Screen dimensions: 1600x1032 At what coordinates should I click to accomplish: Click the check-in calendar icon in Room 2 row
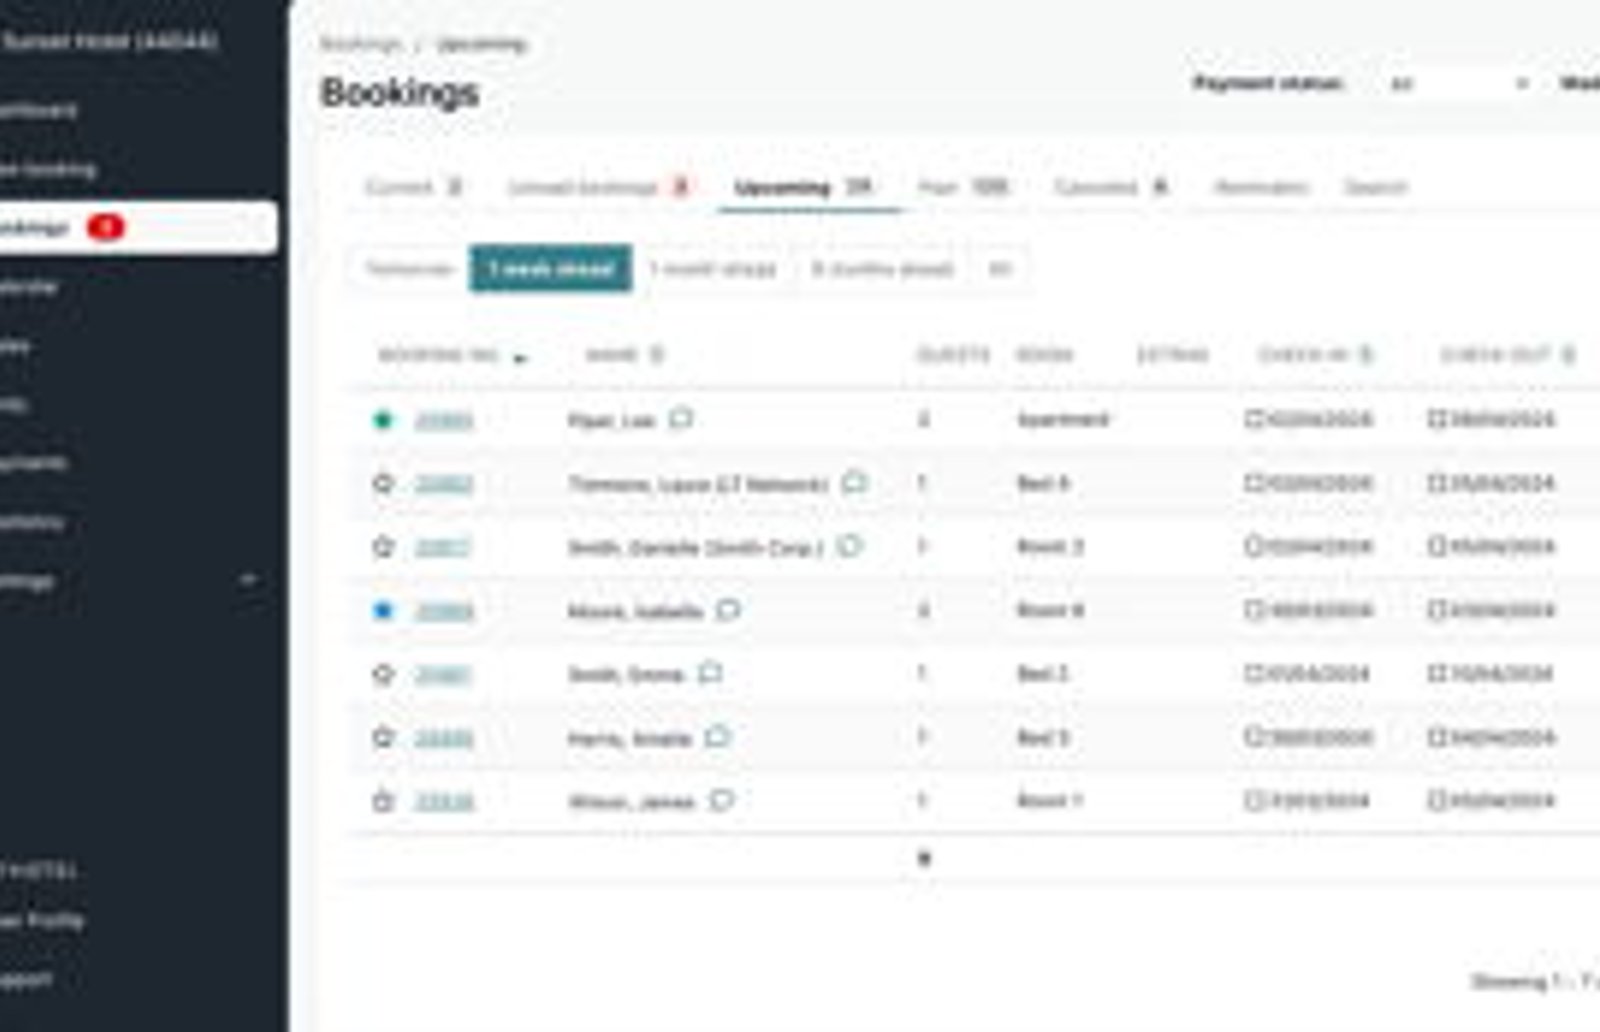[x=1254, y=546]
